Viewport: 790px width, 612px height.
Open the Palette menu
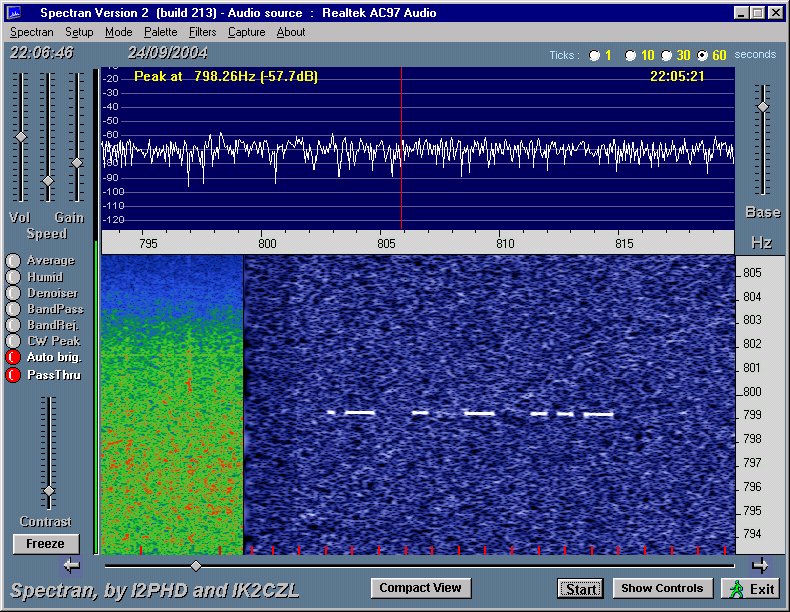[160, 32]
